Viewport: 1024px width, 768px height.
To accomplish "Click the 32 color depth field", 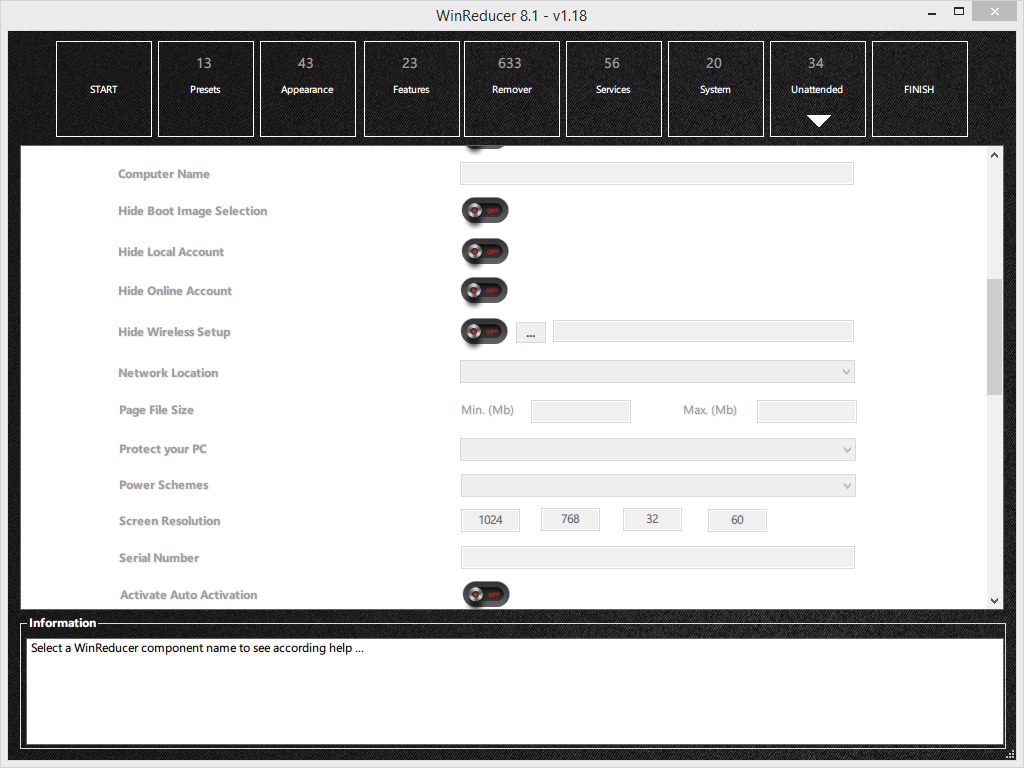I will [652, 519].
